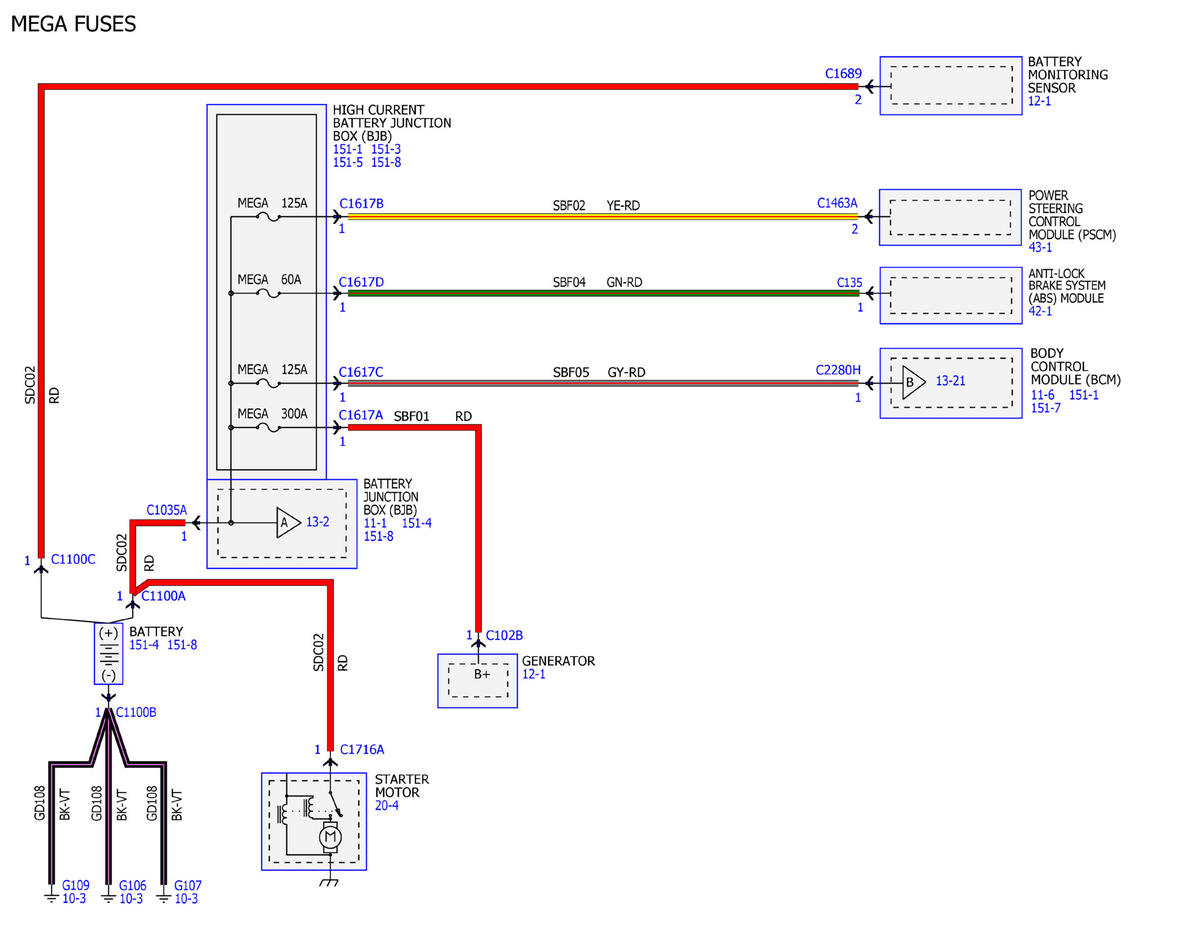This screenshot has height=927, width=1200.
Task: Click the ground symbol below G107
Action: (164, 897)
